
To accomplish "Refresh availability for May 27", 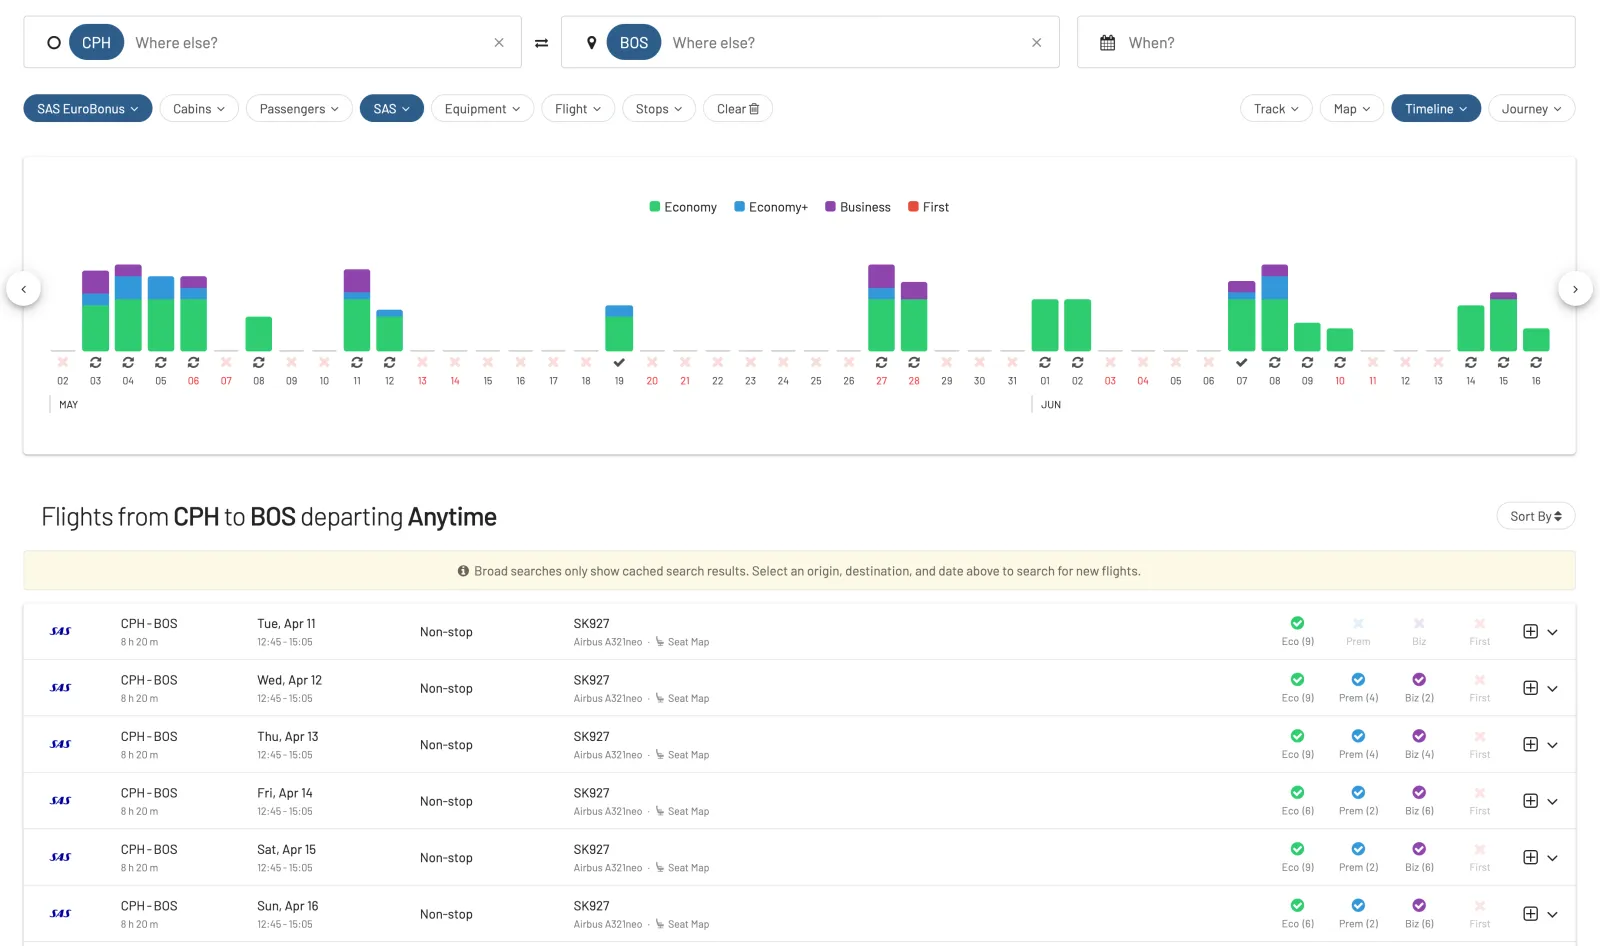I will [881, 362].
